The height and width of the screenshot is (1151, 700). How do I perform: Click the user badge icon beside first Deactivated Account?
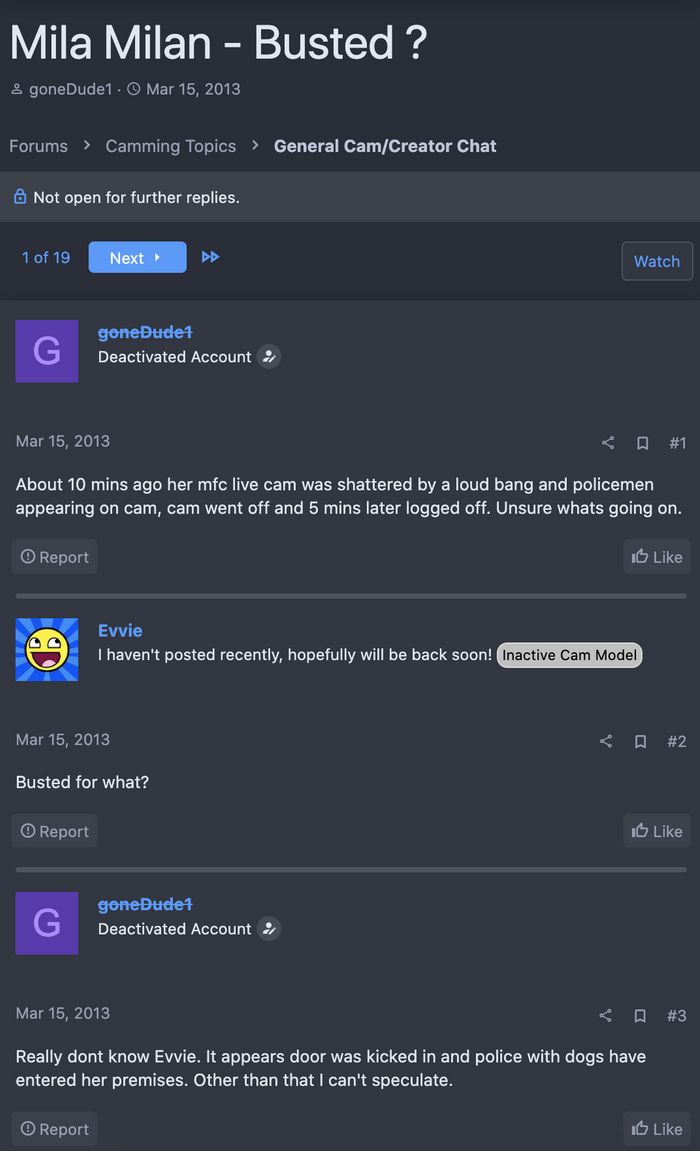(269, 357)
